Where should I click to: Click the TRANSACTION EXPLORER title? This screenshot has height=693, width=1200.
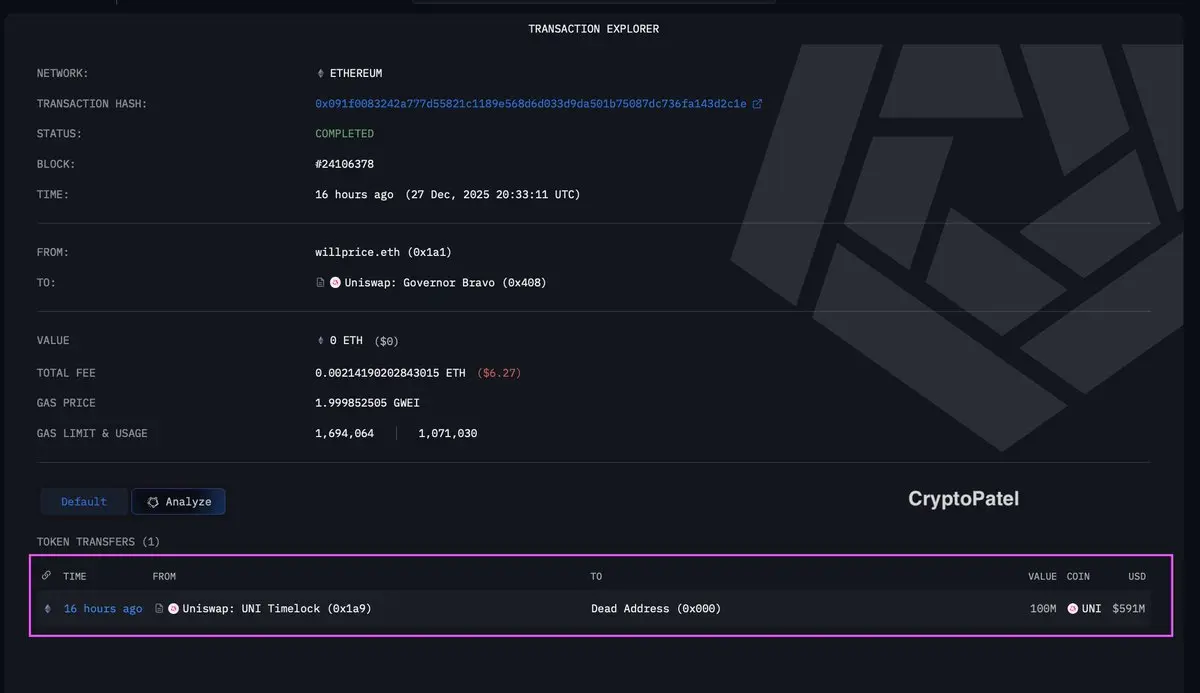tap(594, 29)
